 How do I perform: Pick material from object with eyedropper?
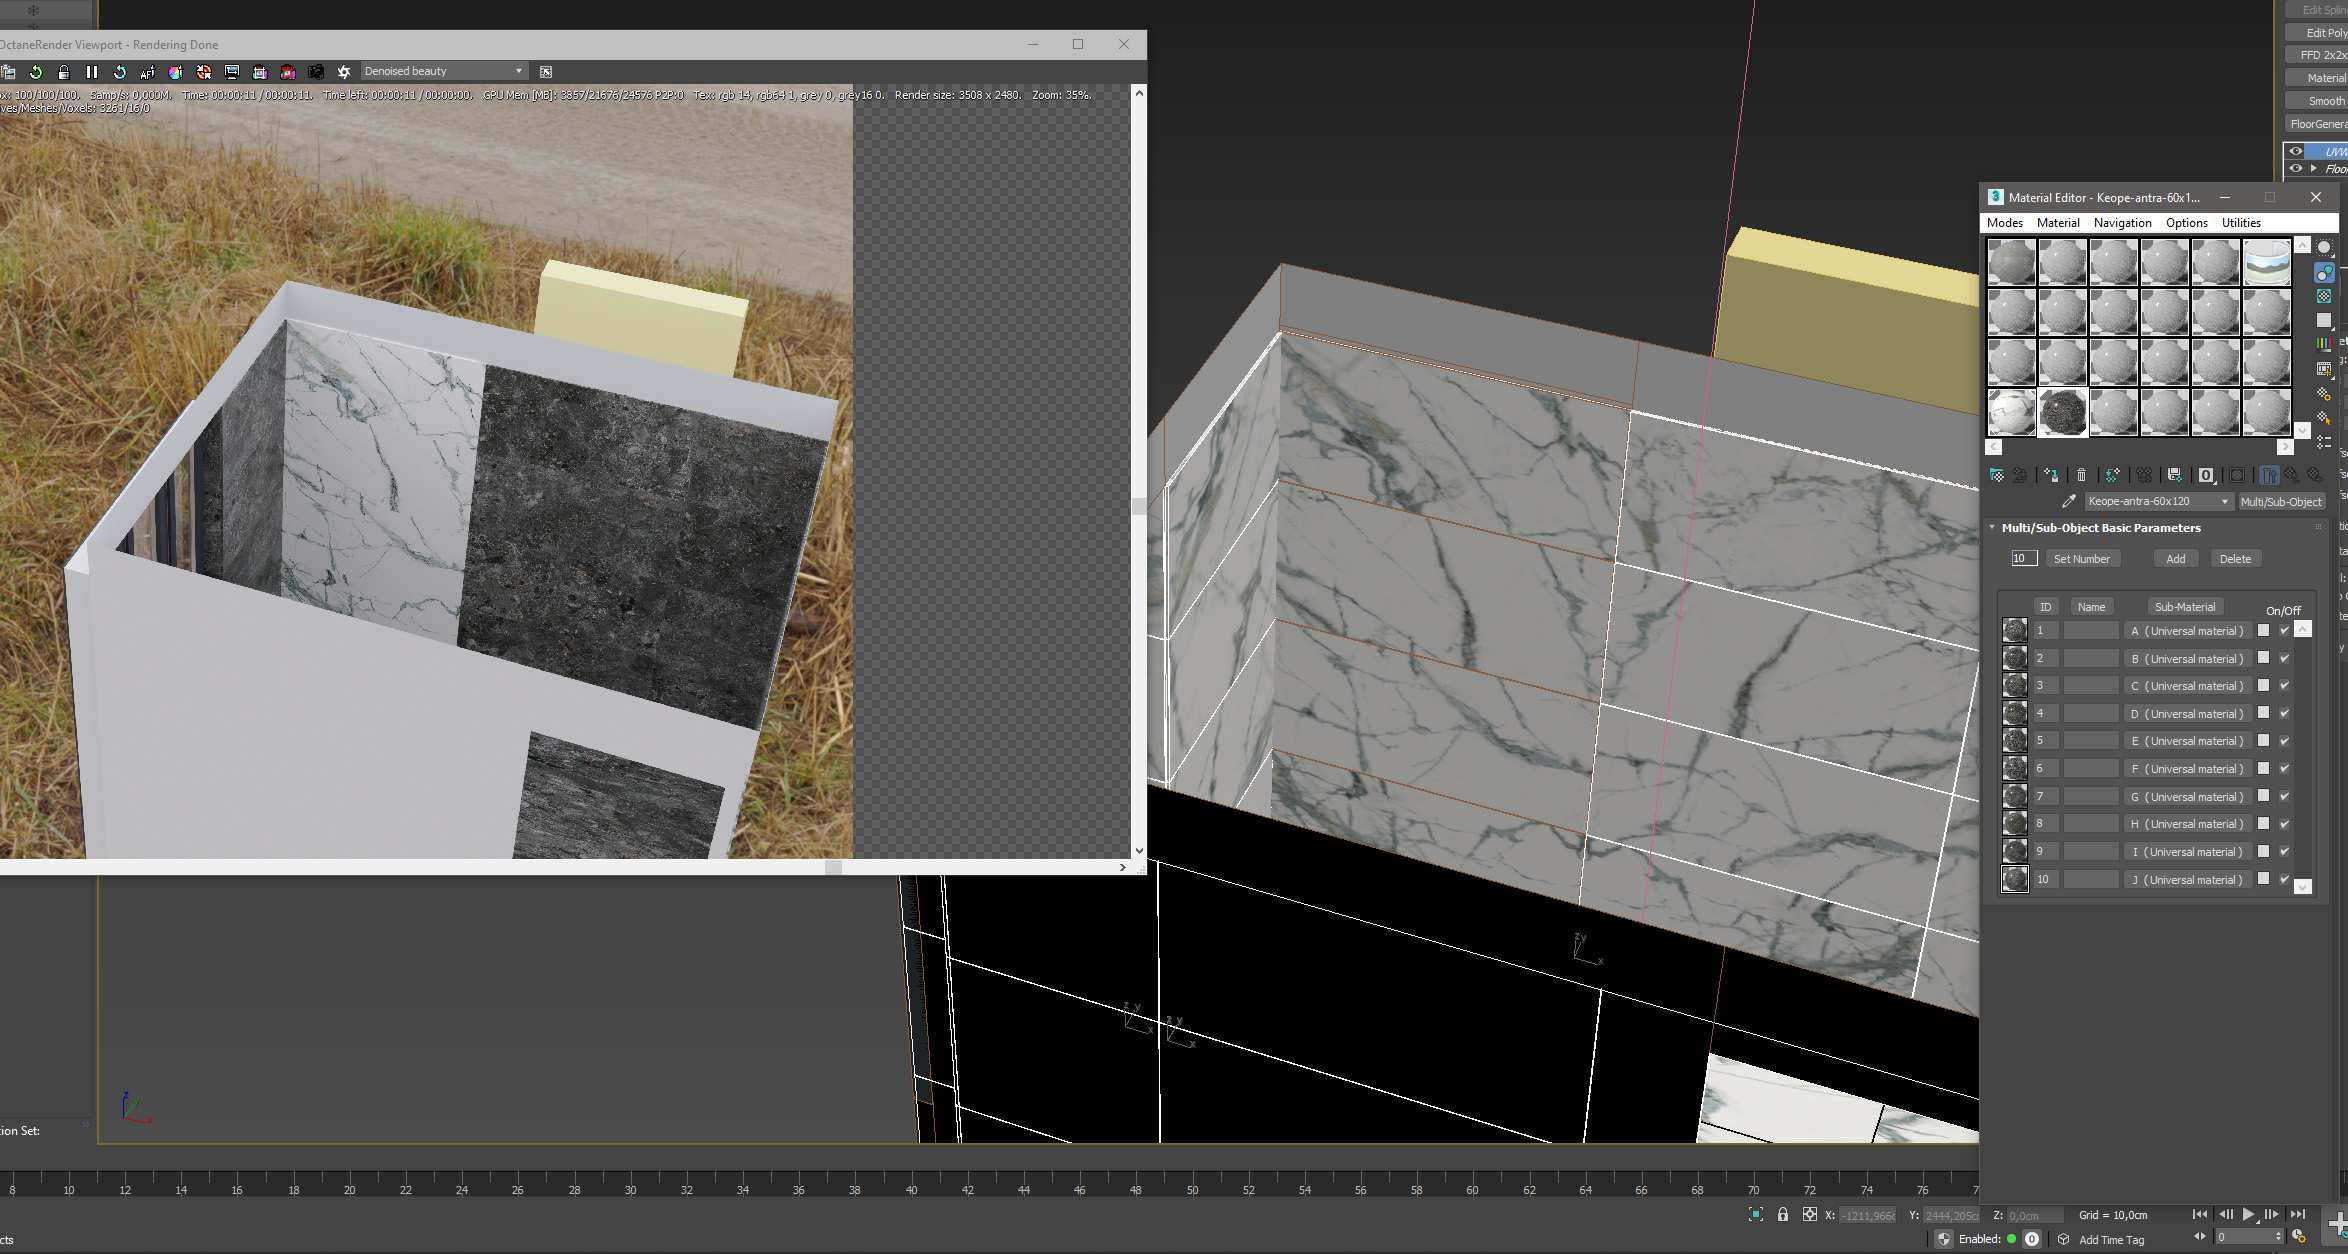(x=2068, y=501)
